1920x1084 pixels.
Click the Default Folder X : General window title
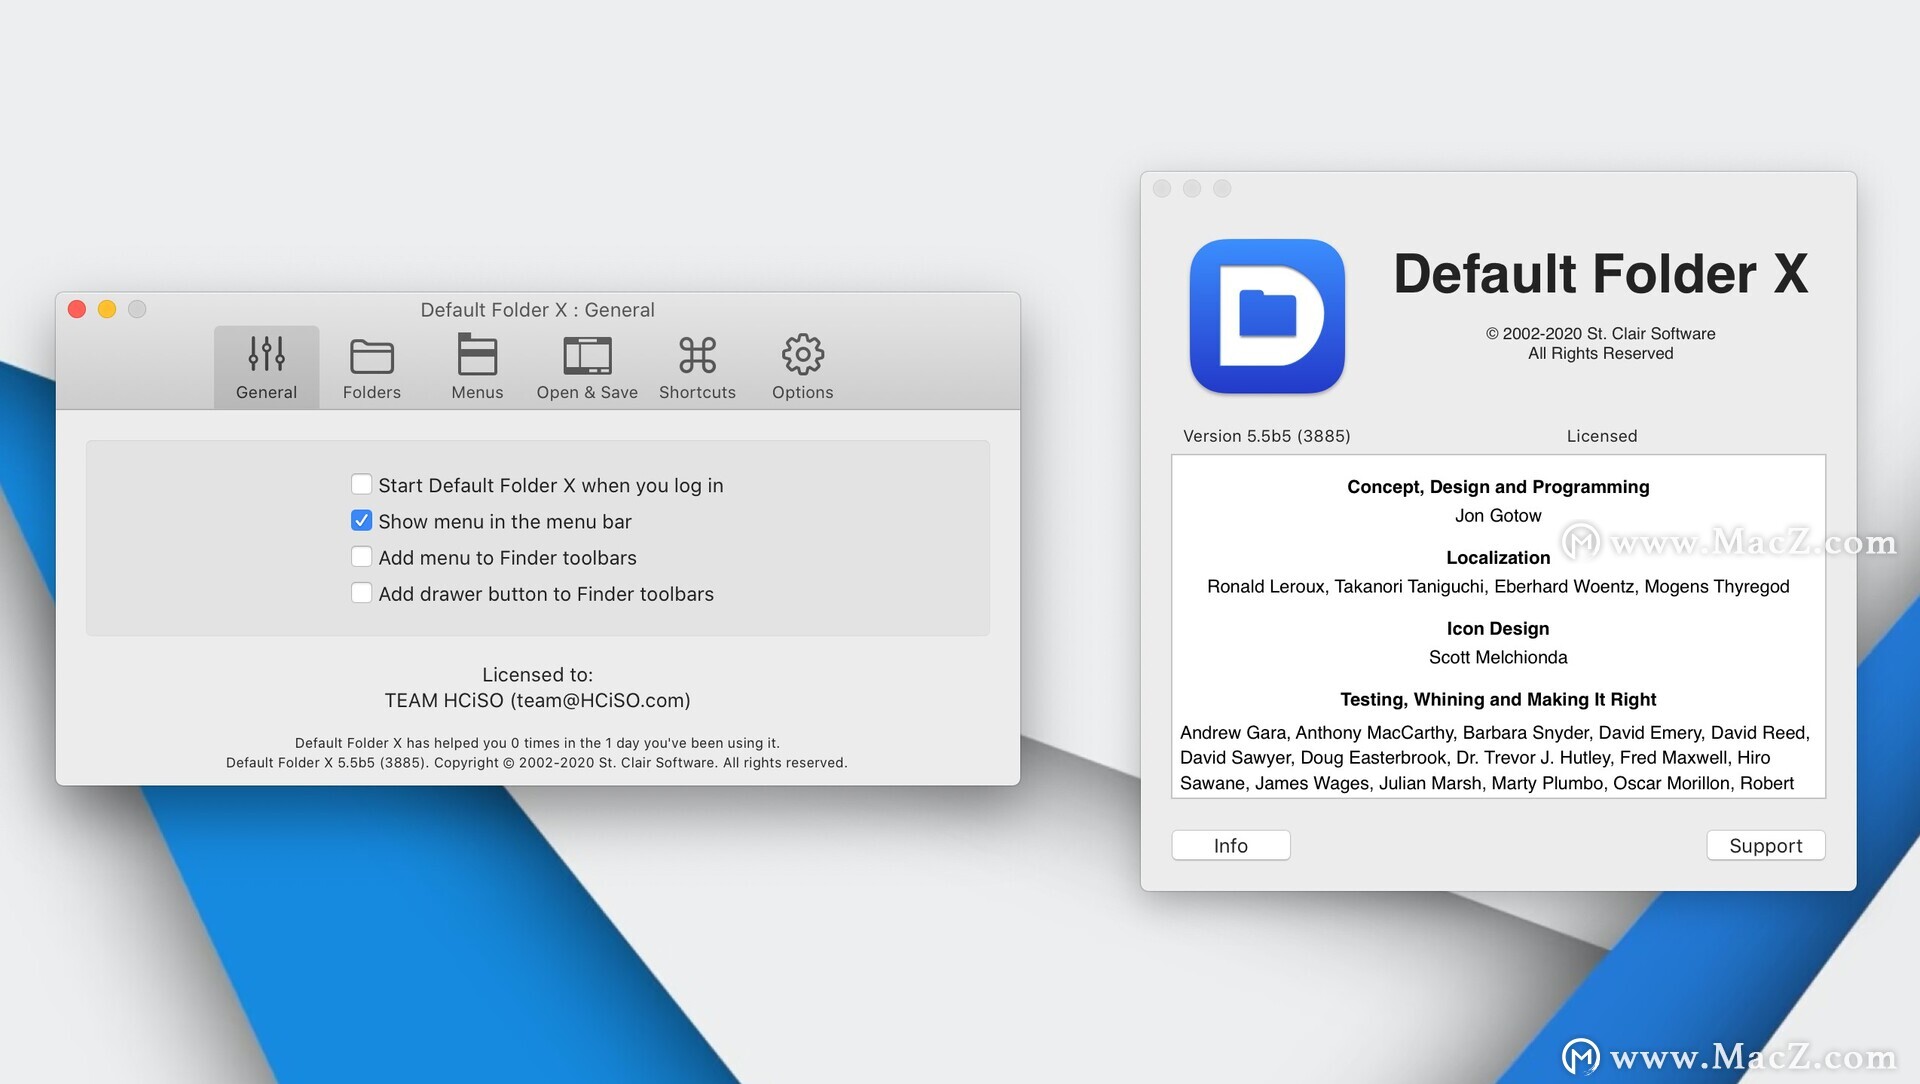(x=537, y=310)
